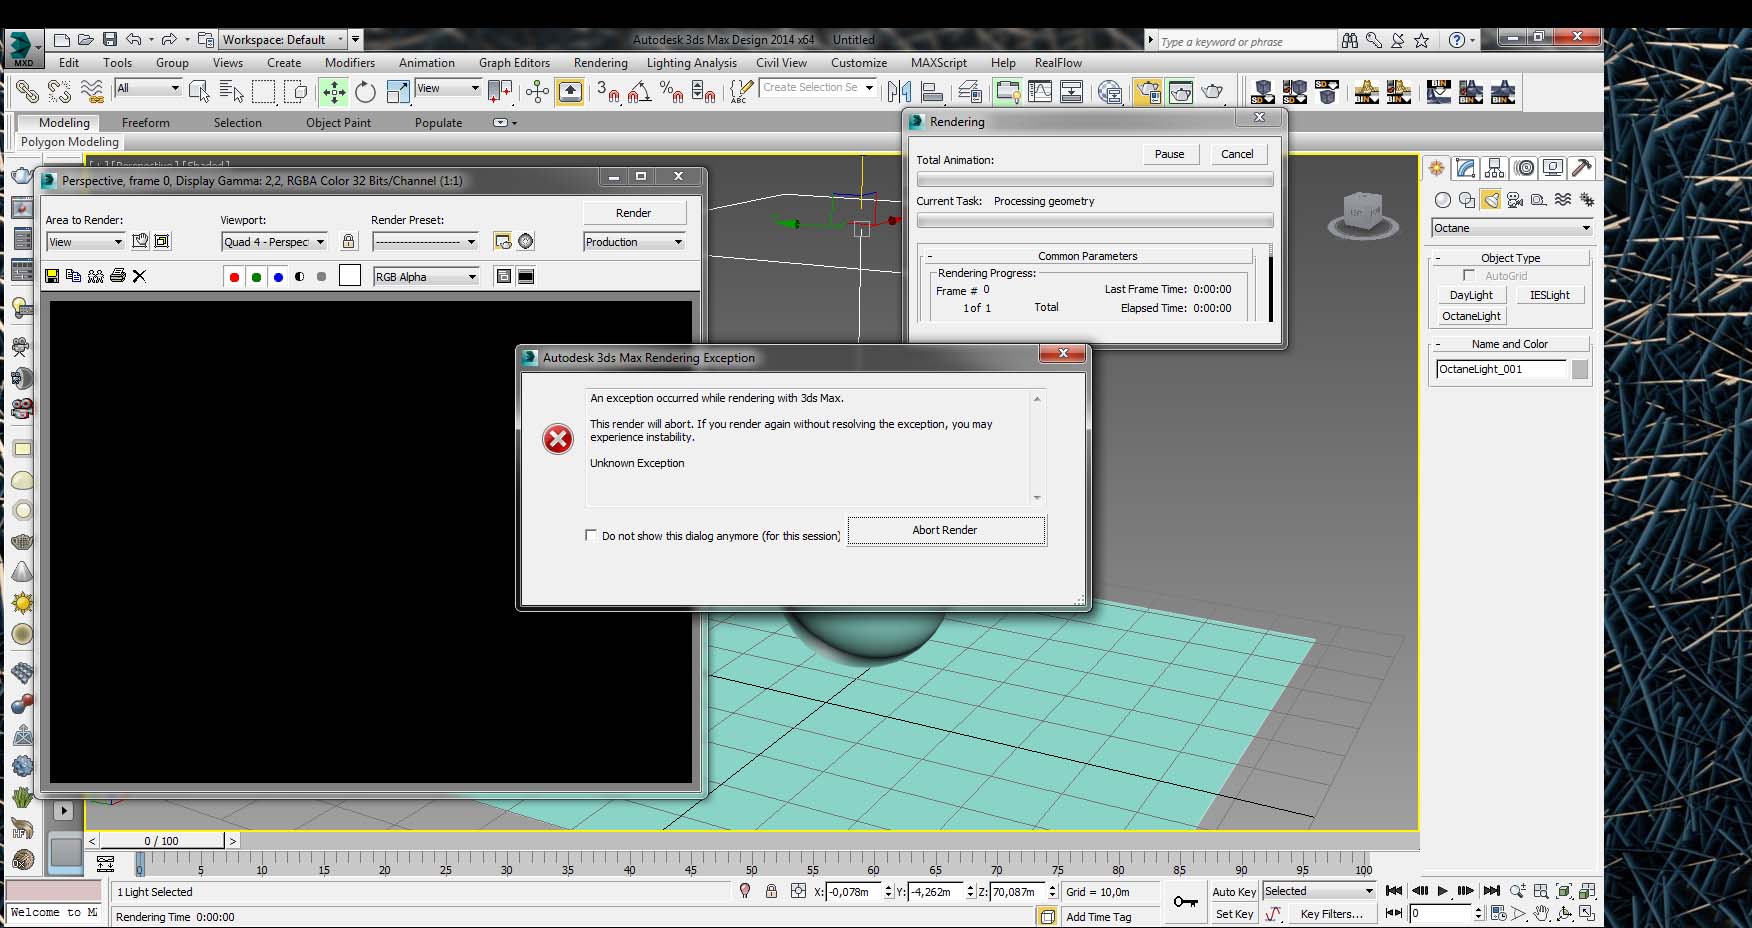Screen dimensions: 1752x928
Task: Open the Viewport Quad 4 dropdown
Action: tap(275, 242)
